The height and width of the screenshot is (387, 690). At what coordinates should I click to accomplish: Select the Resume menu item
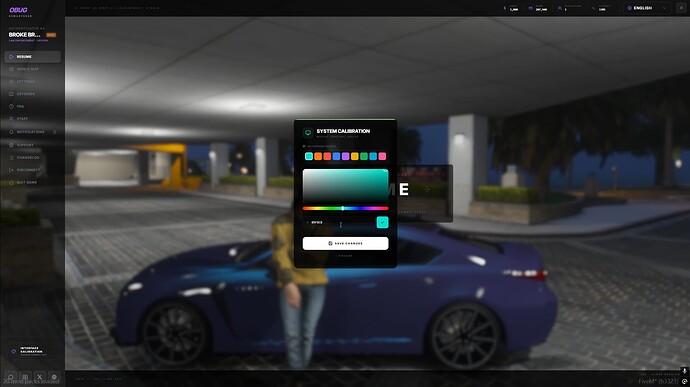[33, 57]
